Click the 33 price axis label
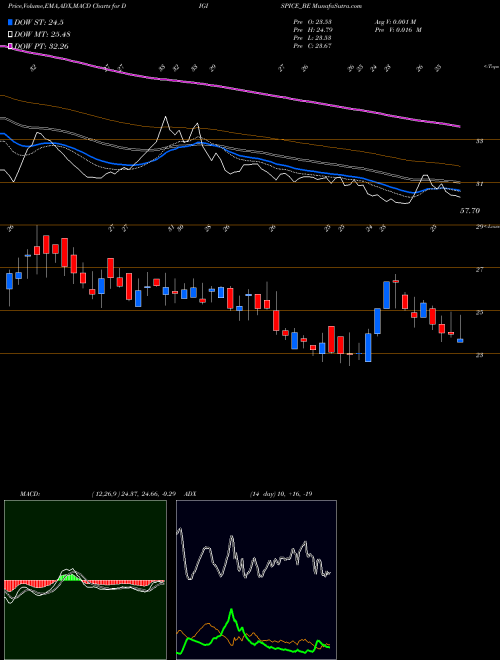Screen dimensions: 500x660 [x=479, y=141]
